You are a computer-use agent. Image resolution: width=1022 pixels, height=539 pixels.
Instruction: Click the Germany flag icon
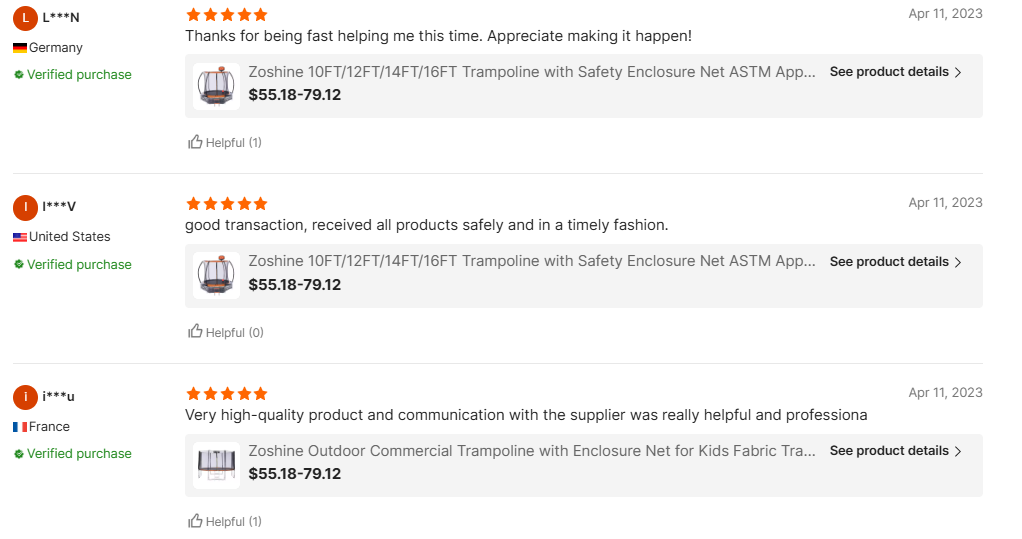click(x=20, y=48)
